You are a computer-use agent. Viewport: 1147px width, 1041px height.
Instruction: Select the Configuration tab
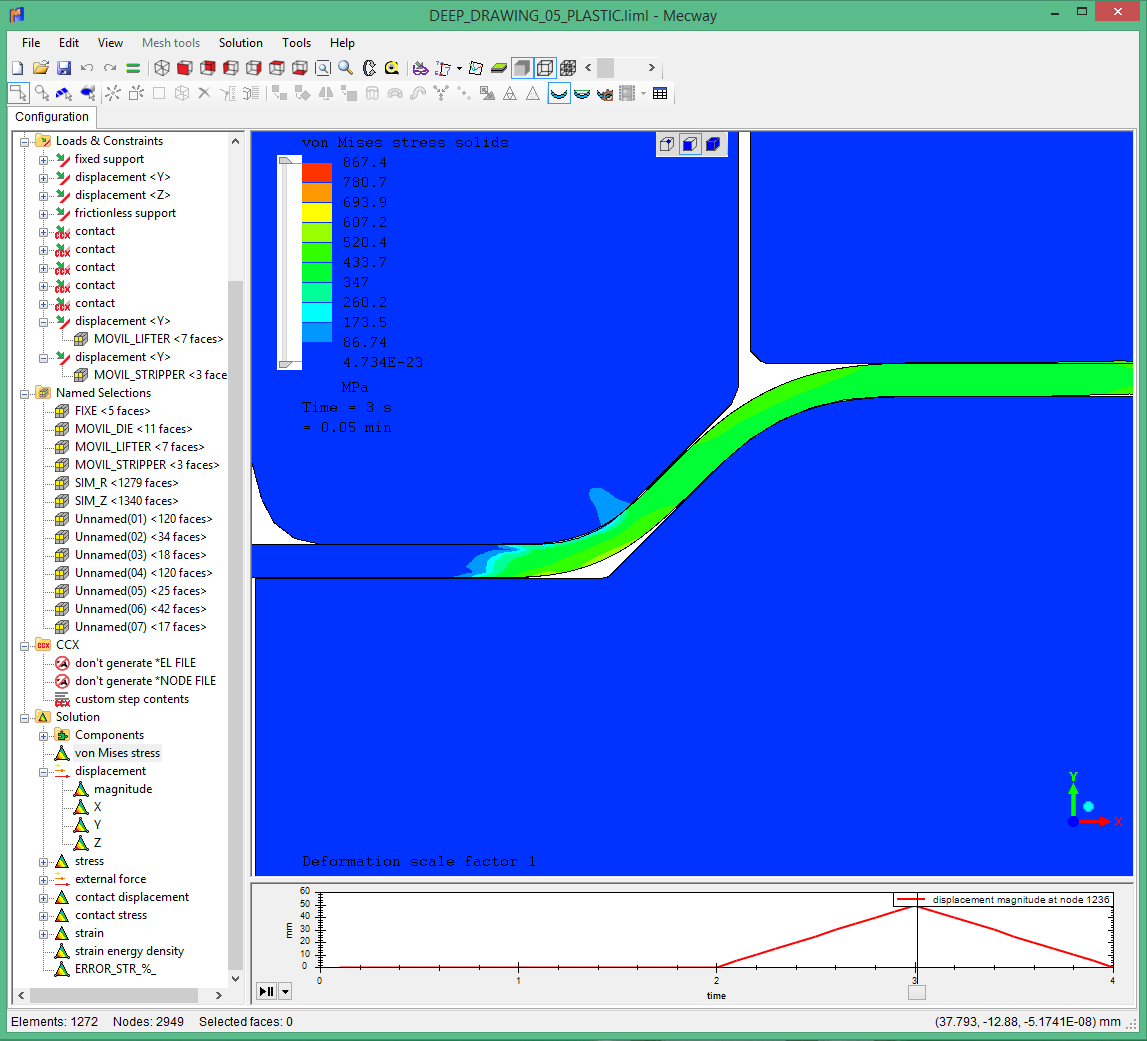(x=52, y=116)
